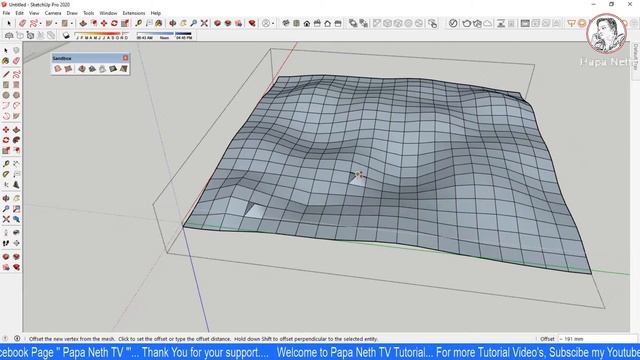The width and height of the screenshot is (640, 360).
Task: Open the Edit menu
Action: click(20, 13)
